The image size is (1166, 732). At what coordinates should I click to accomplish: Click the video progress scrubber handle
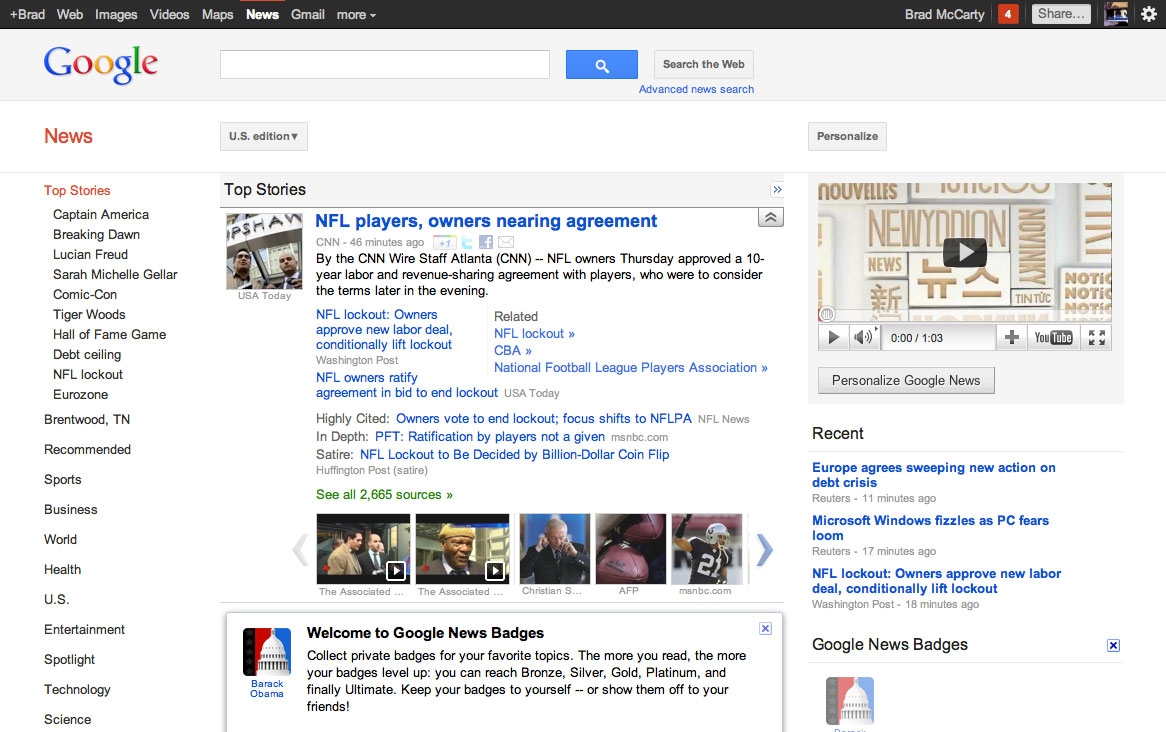(826, 314)
